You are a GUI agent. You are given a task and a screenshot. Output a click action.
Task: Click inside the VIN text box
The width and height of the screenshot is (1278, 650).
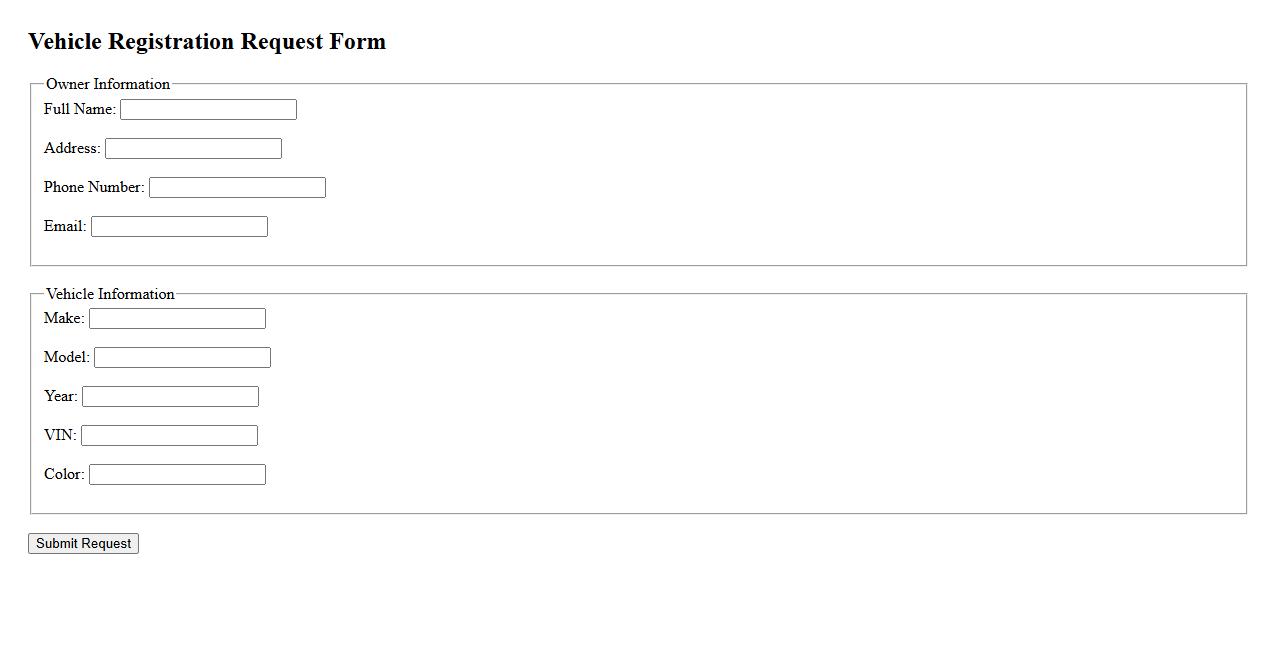tap(169, 435)
